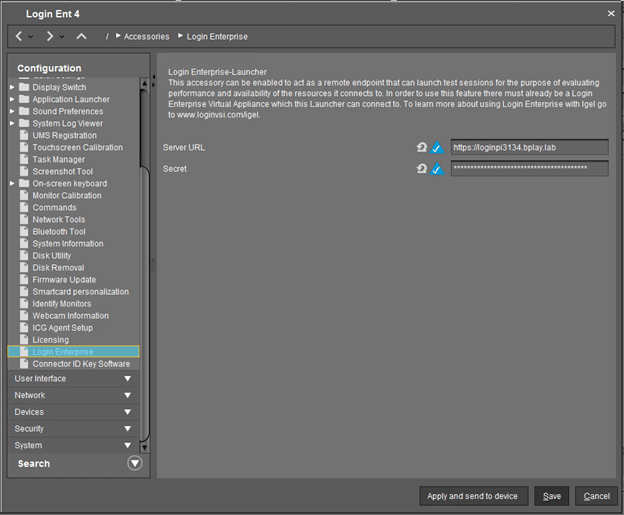Open Monitor Calibration page
This screenshot has height=515, width=624.
click(x=67, y=195)
